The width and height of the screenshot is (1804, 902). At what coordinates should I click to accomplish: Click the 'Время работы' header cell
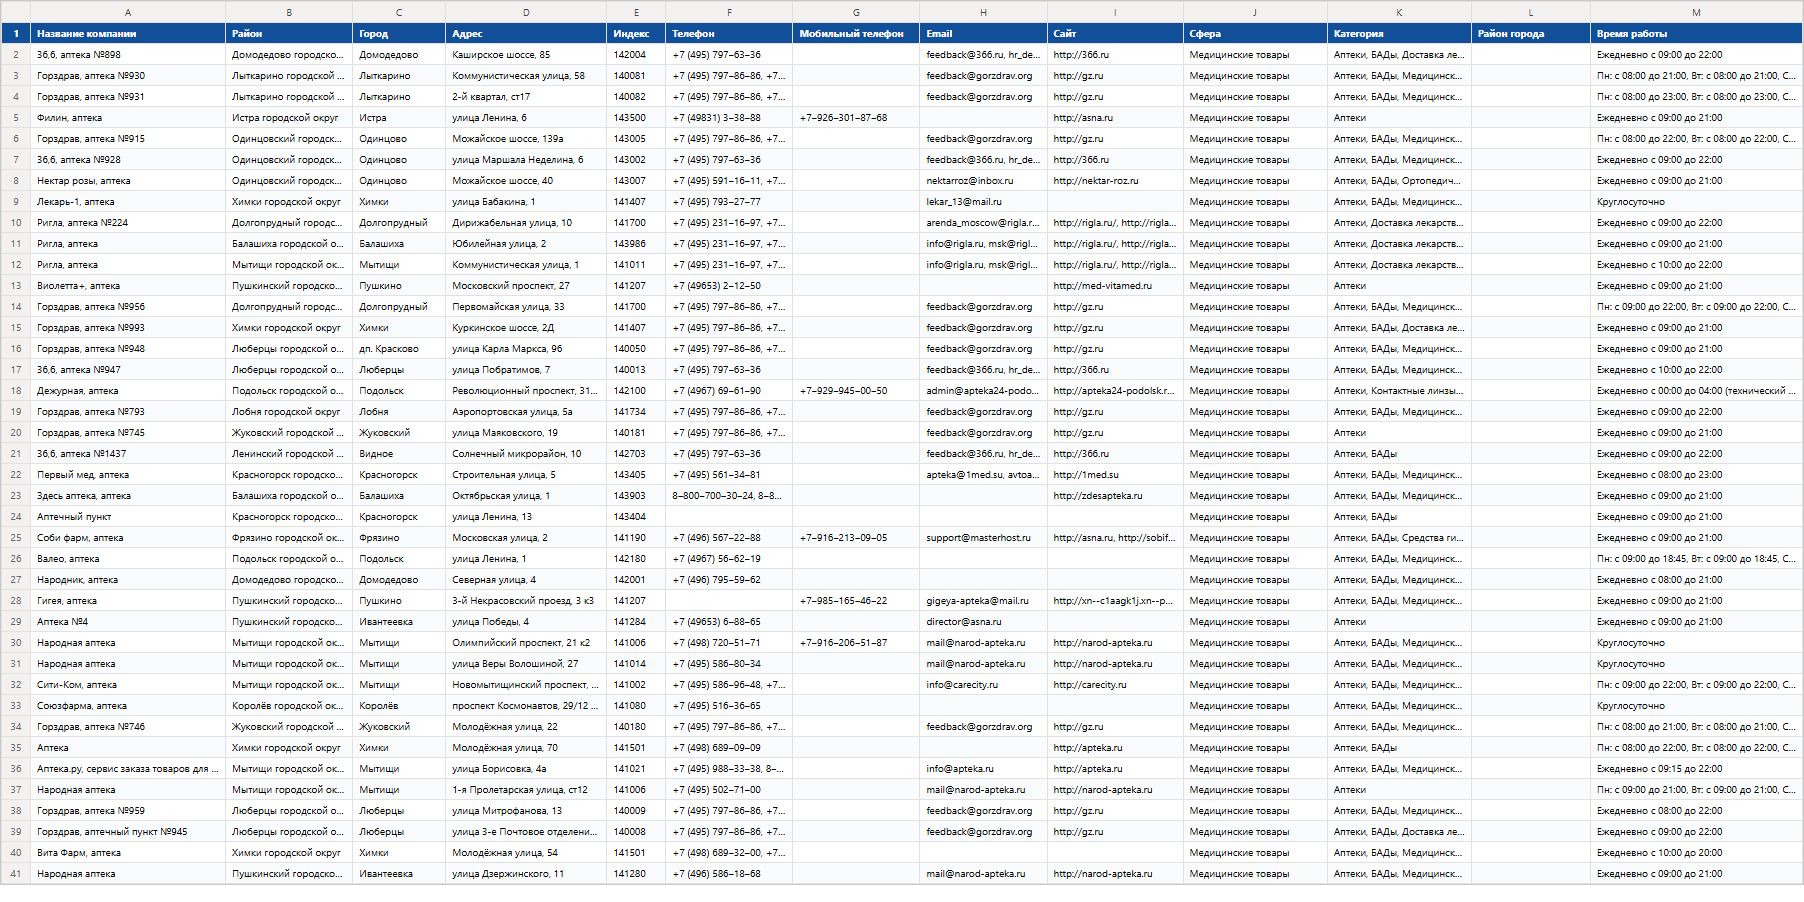(x=1696, y=34)
